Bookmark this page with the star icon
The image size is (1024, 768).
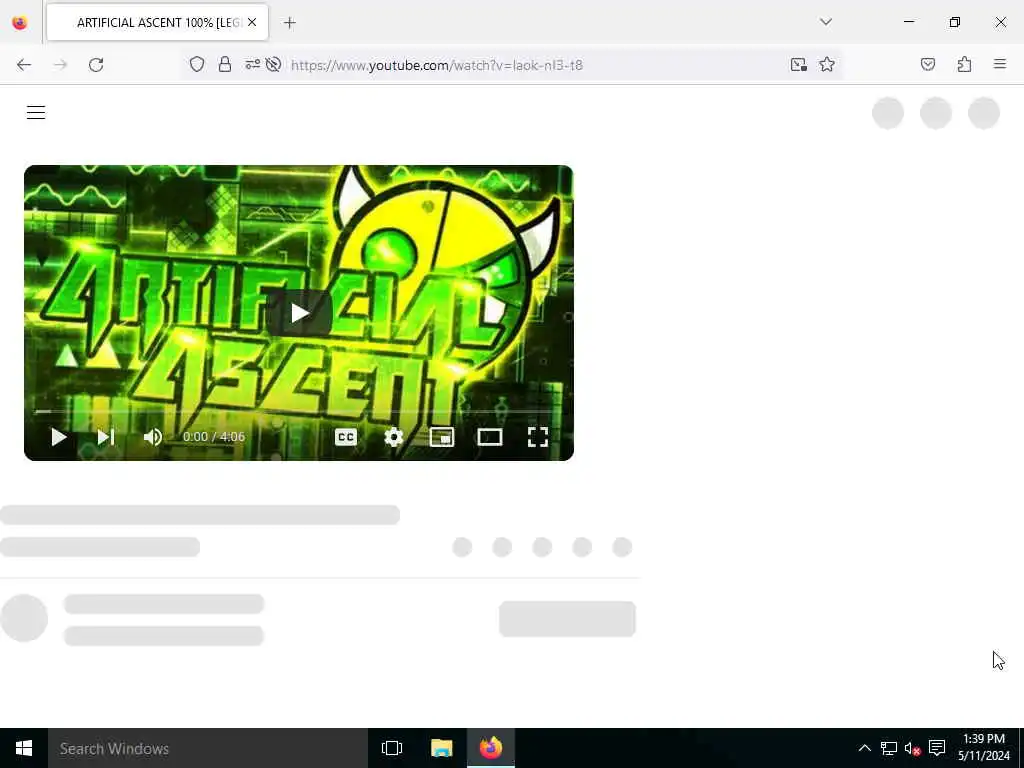click(827, 64)
